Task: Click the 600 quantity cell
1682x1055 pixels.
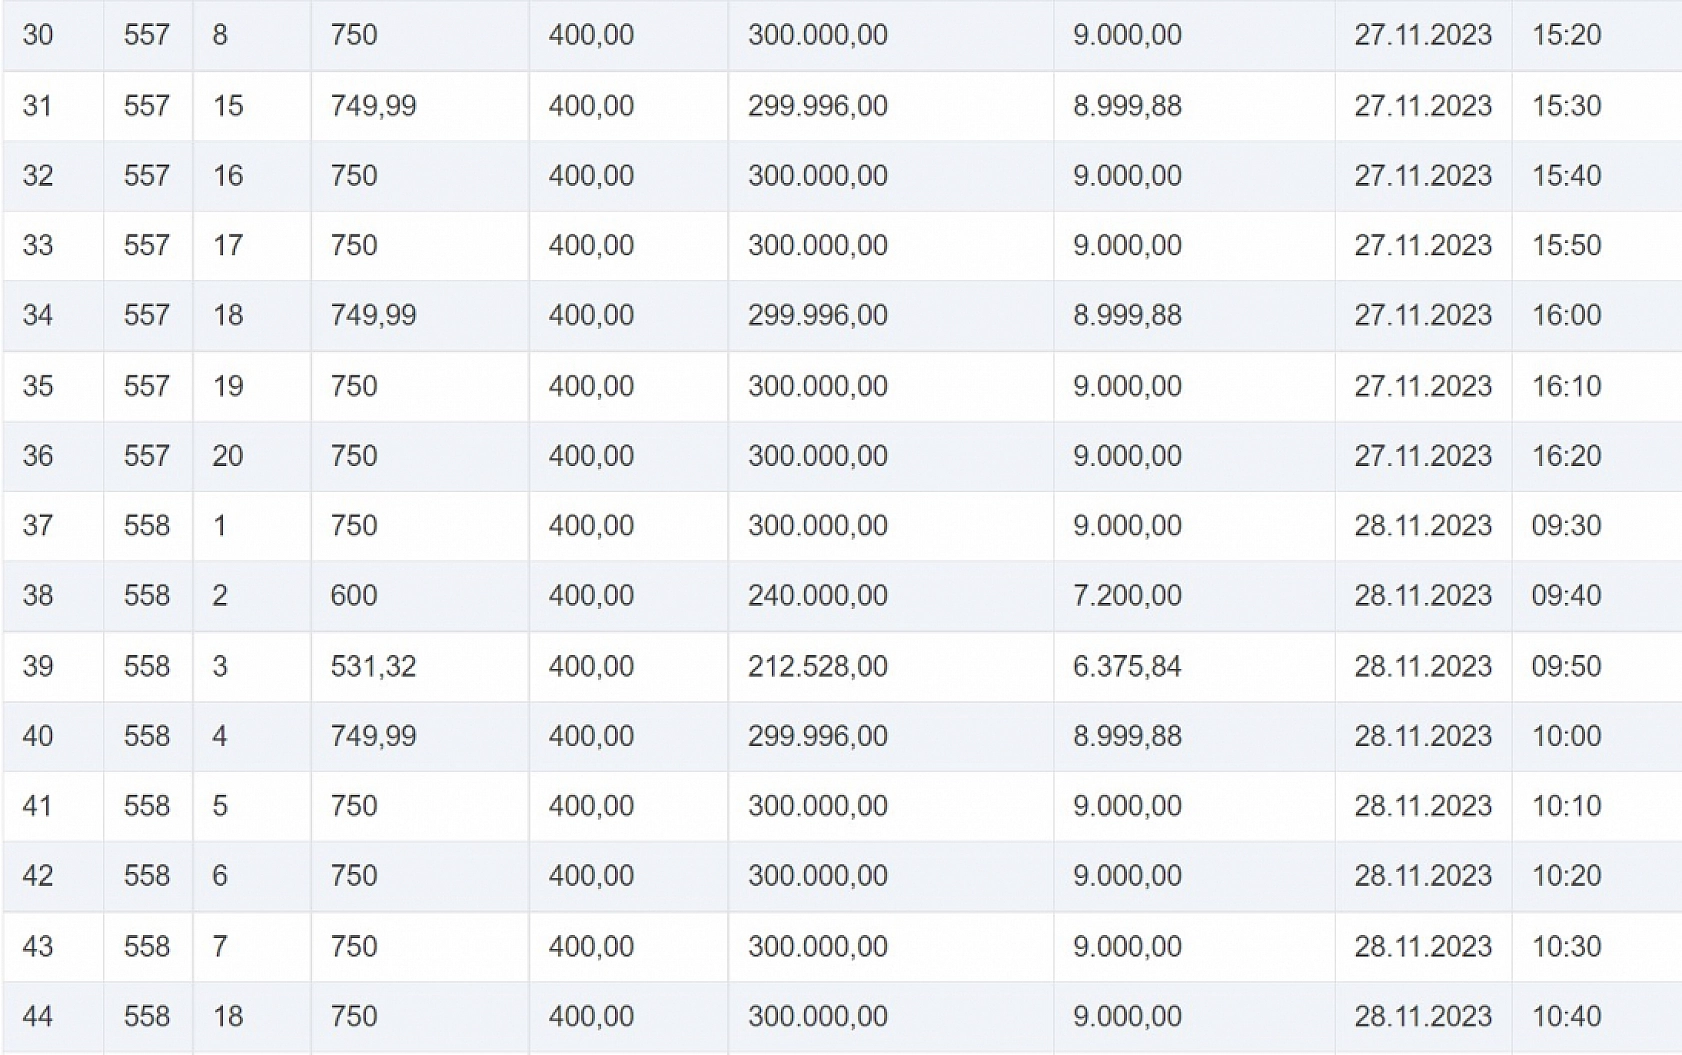Action: 354,596
